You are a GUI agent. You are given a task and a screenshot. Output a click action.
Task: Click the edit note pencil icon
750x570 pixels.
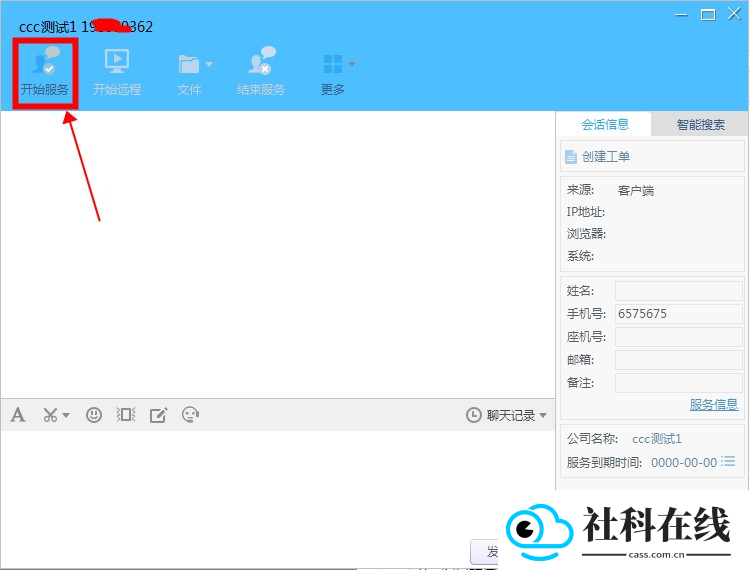pyautogui.click(x=158, y=415)
